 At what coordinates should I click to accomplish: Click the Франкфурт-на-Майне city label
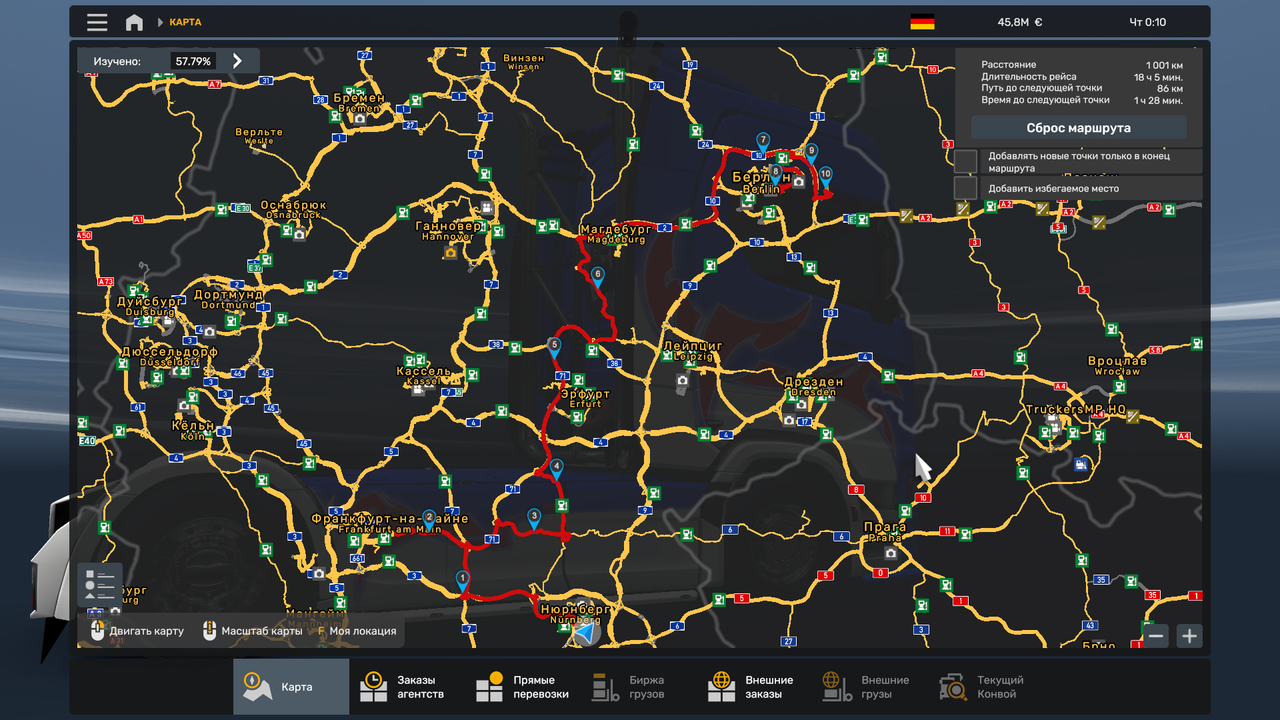click(x=390, y=519)
